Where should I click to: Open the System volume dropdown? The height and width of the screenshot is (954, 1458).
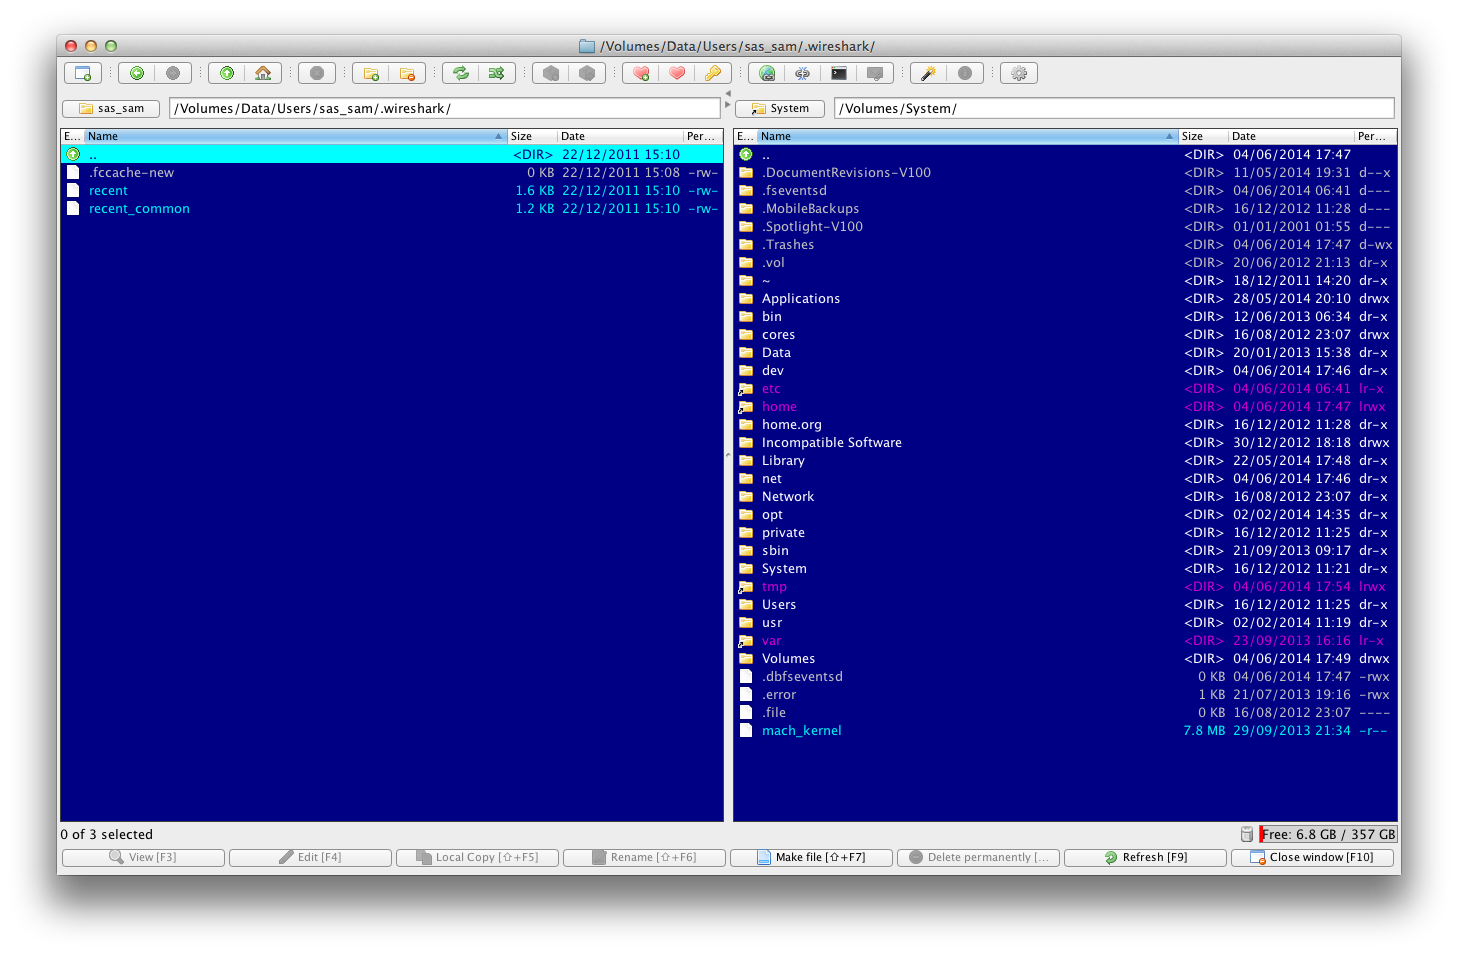tap(780, 108)
